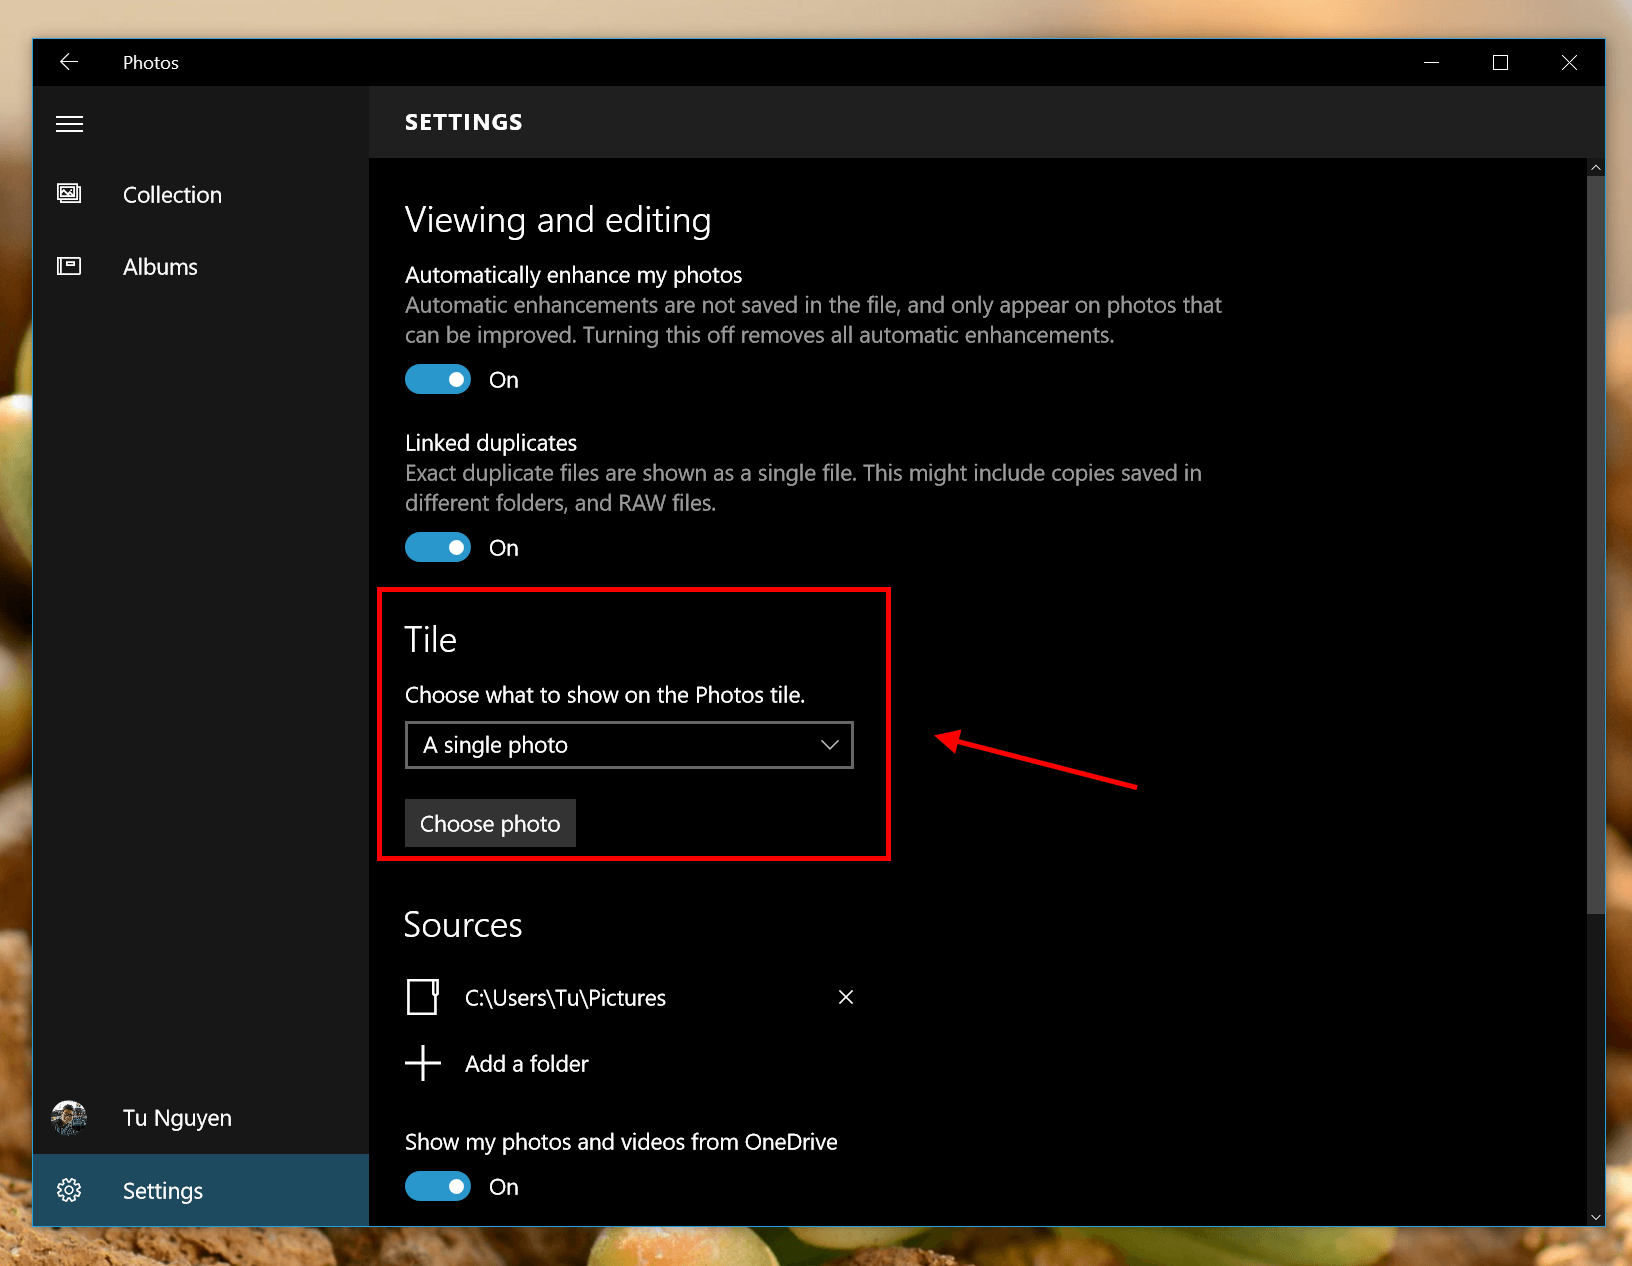
Task: Go back using the back arrow
Action: tap(68, 62)
